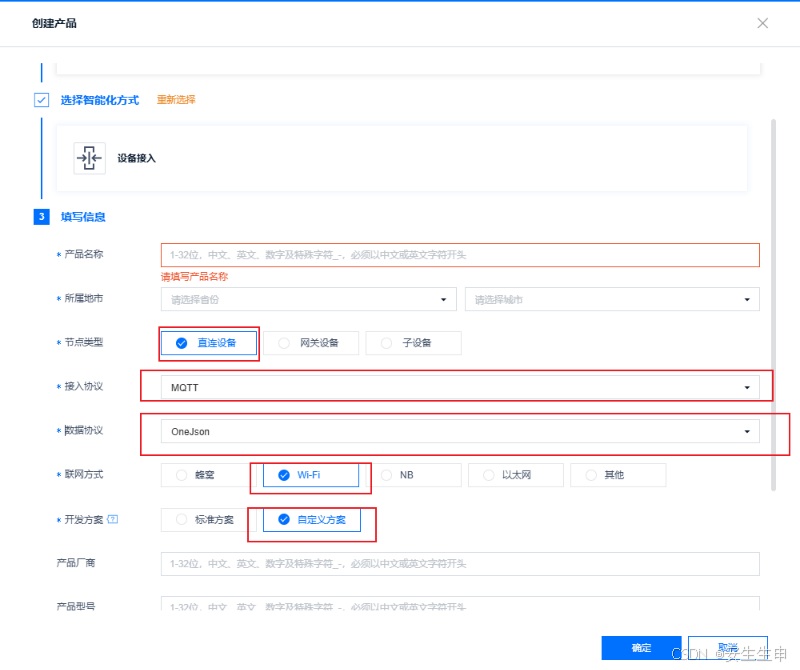Click the dialog vertical scrollbar
800x670 pixels.
coord(773,305)
